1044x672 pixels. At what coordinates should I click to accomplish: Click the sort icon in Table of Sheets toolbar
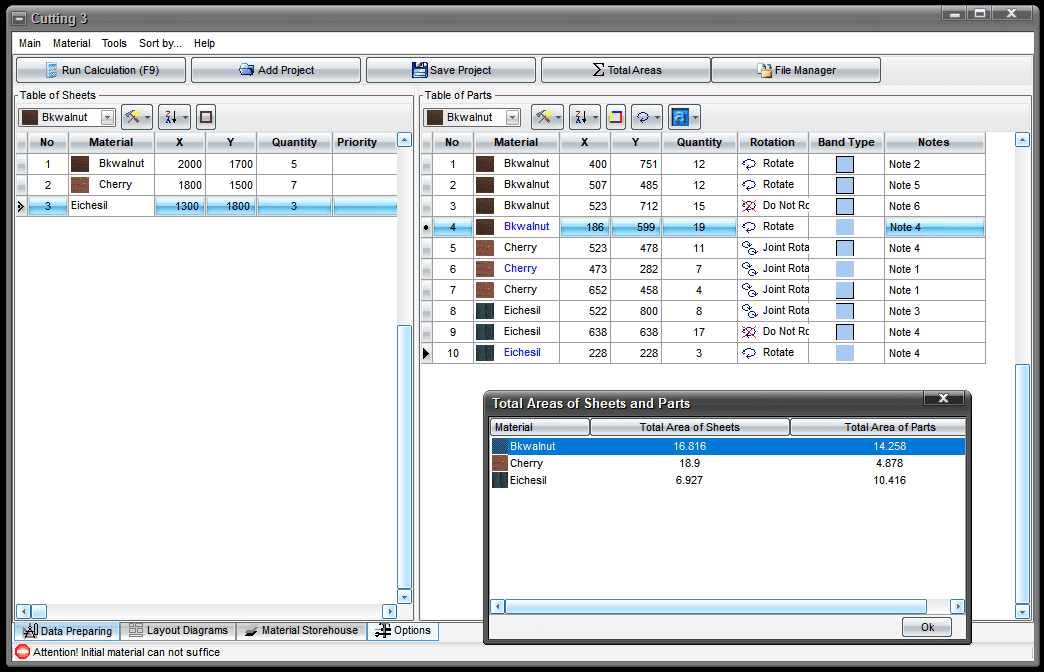pyautogui.click(x=170, y=117)
